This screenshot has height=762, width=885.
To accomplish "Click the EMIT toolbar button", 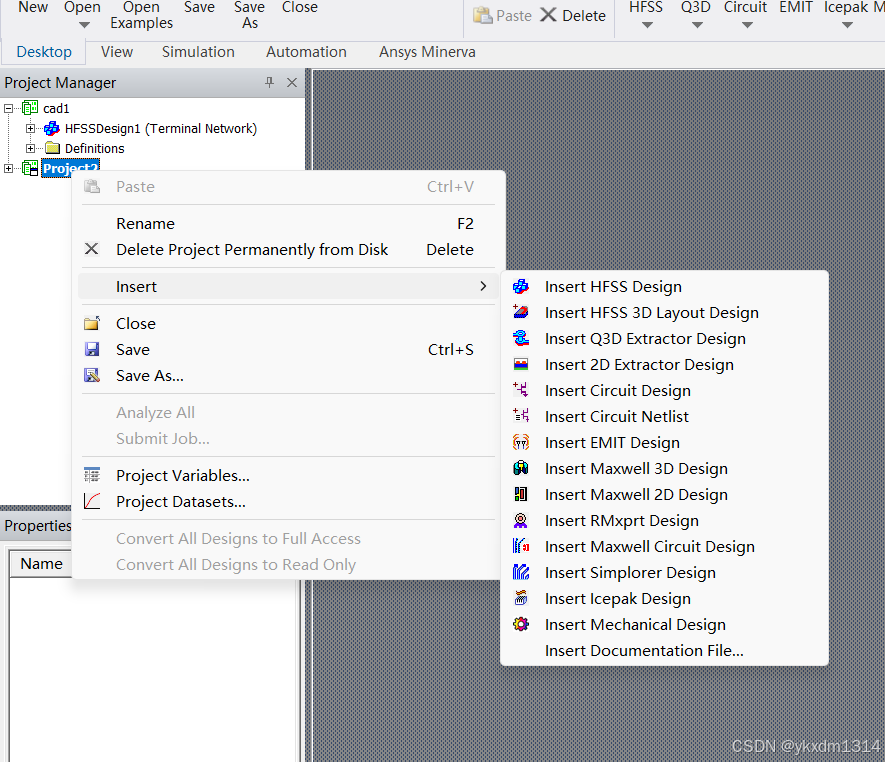I will click(796, 8).
